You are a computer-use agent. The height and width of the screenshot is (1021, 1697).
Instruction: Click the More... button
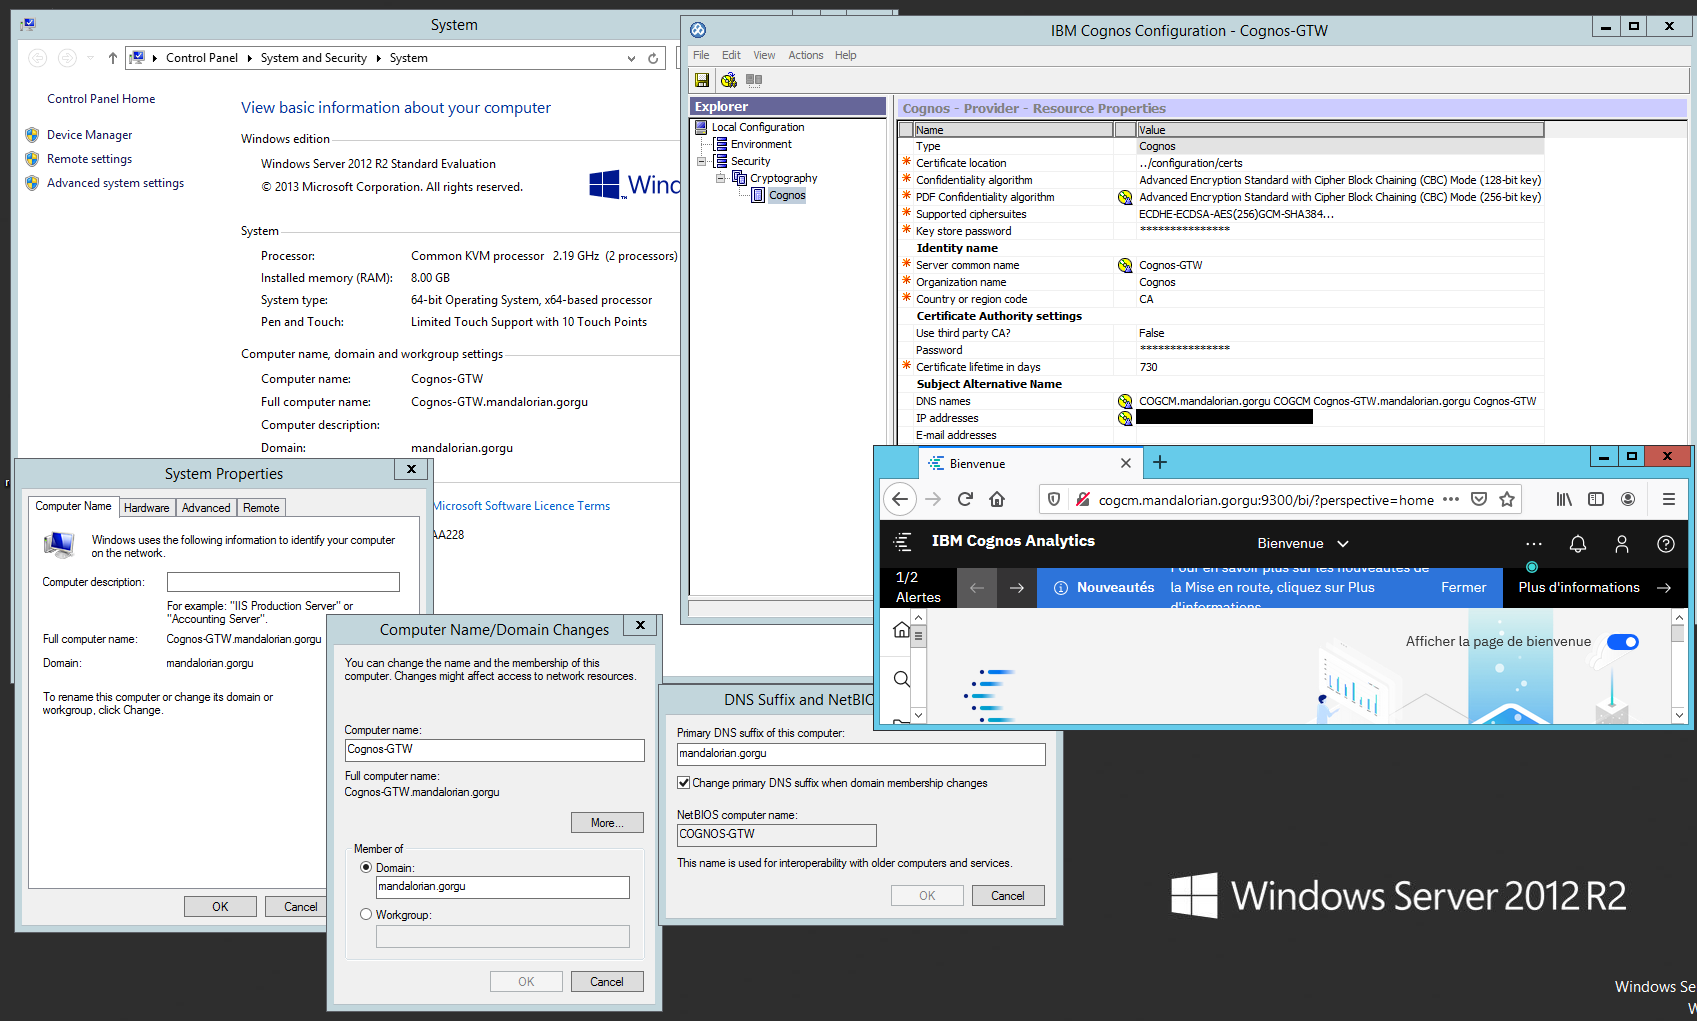[607, 822]
